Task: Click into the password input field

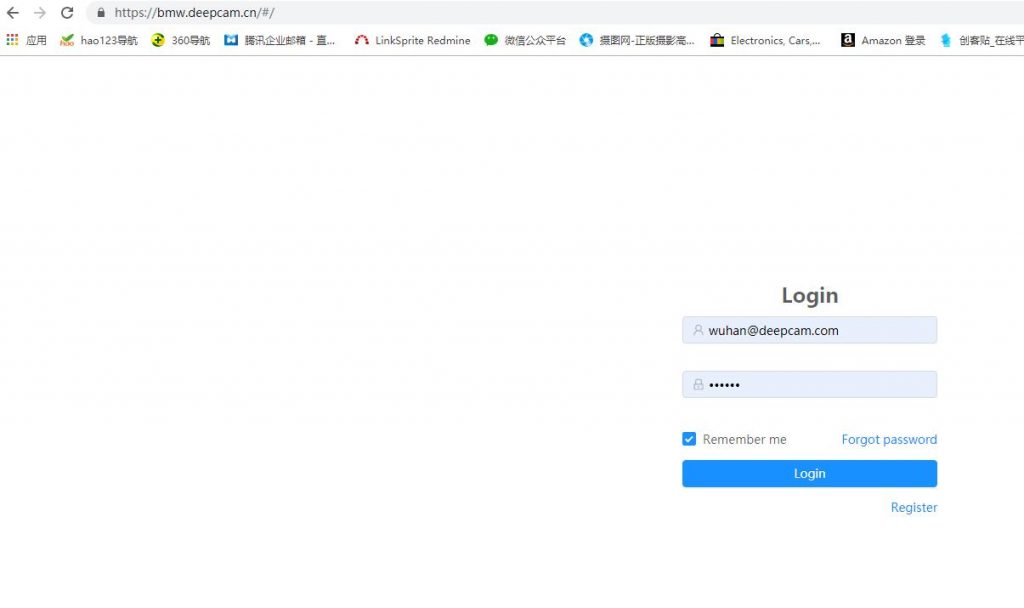Action: click(x=810, y=385)
